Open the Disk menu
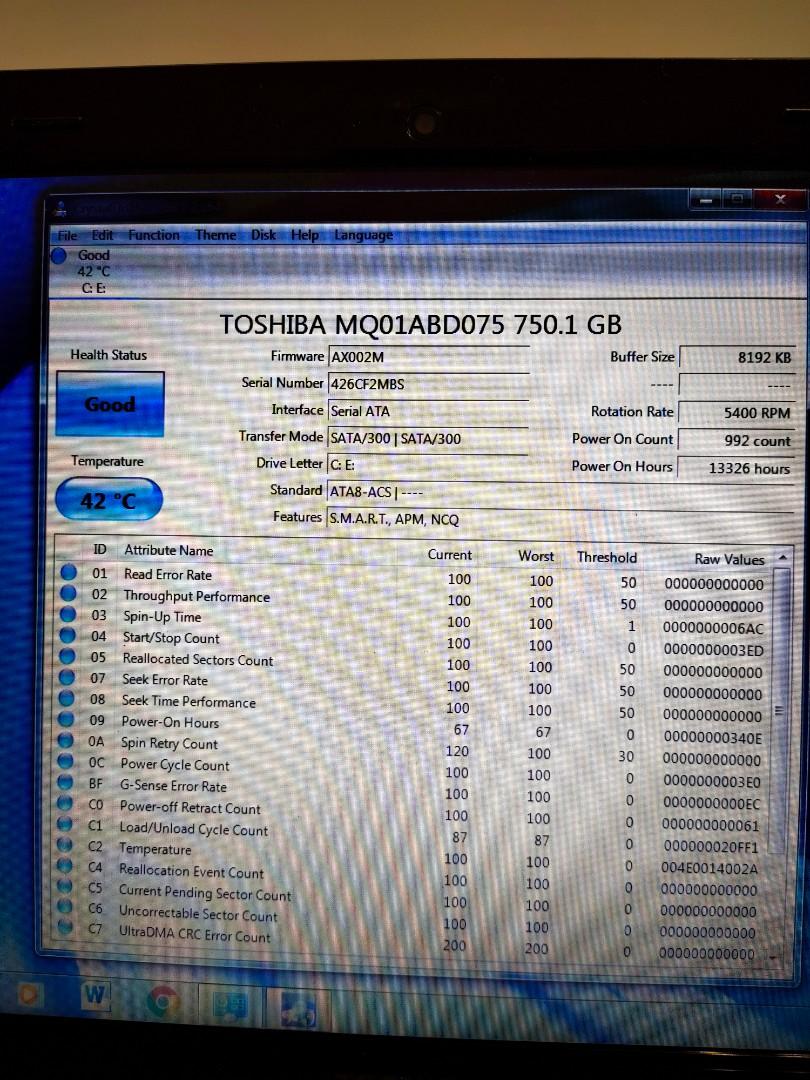Viewport: 810px width, 1080px height. [x=263, y=235]
